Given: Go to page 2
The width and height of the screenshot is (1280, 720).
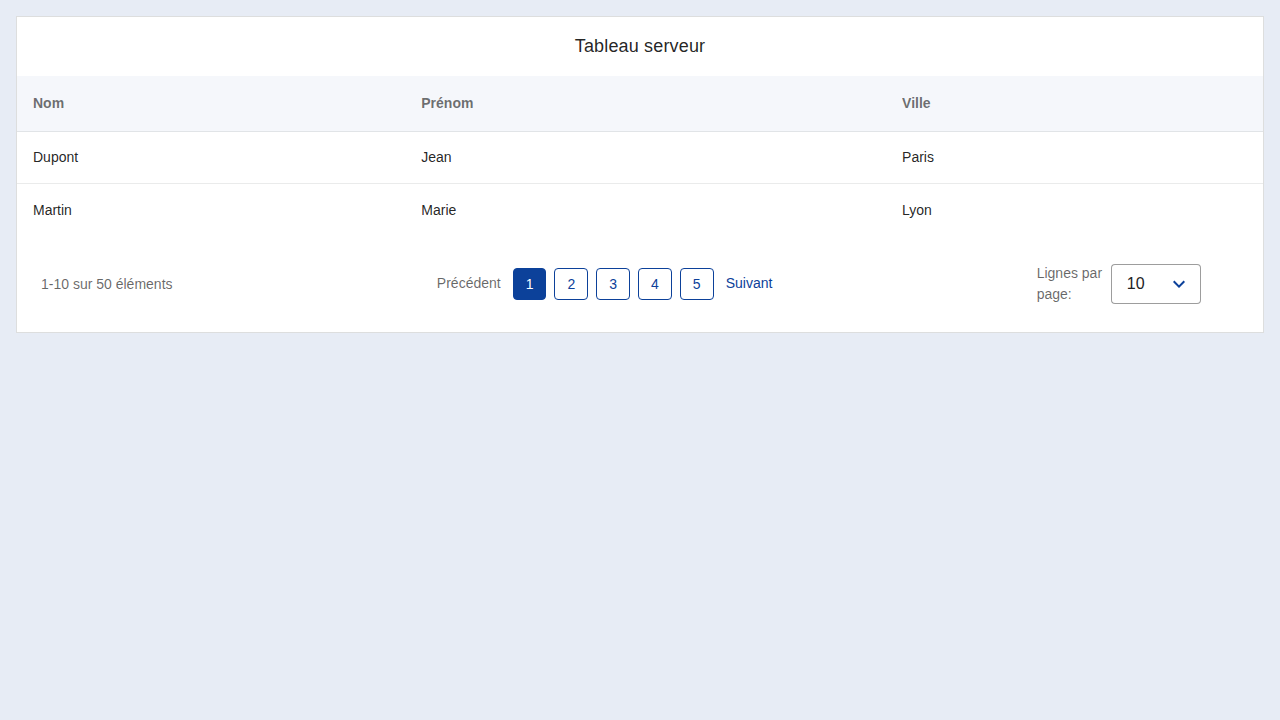Looking at the screenshot, I should pos(571,284).
